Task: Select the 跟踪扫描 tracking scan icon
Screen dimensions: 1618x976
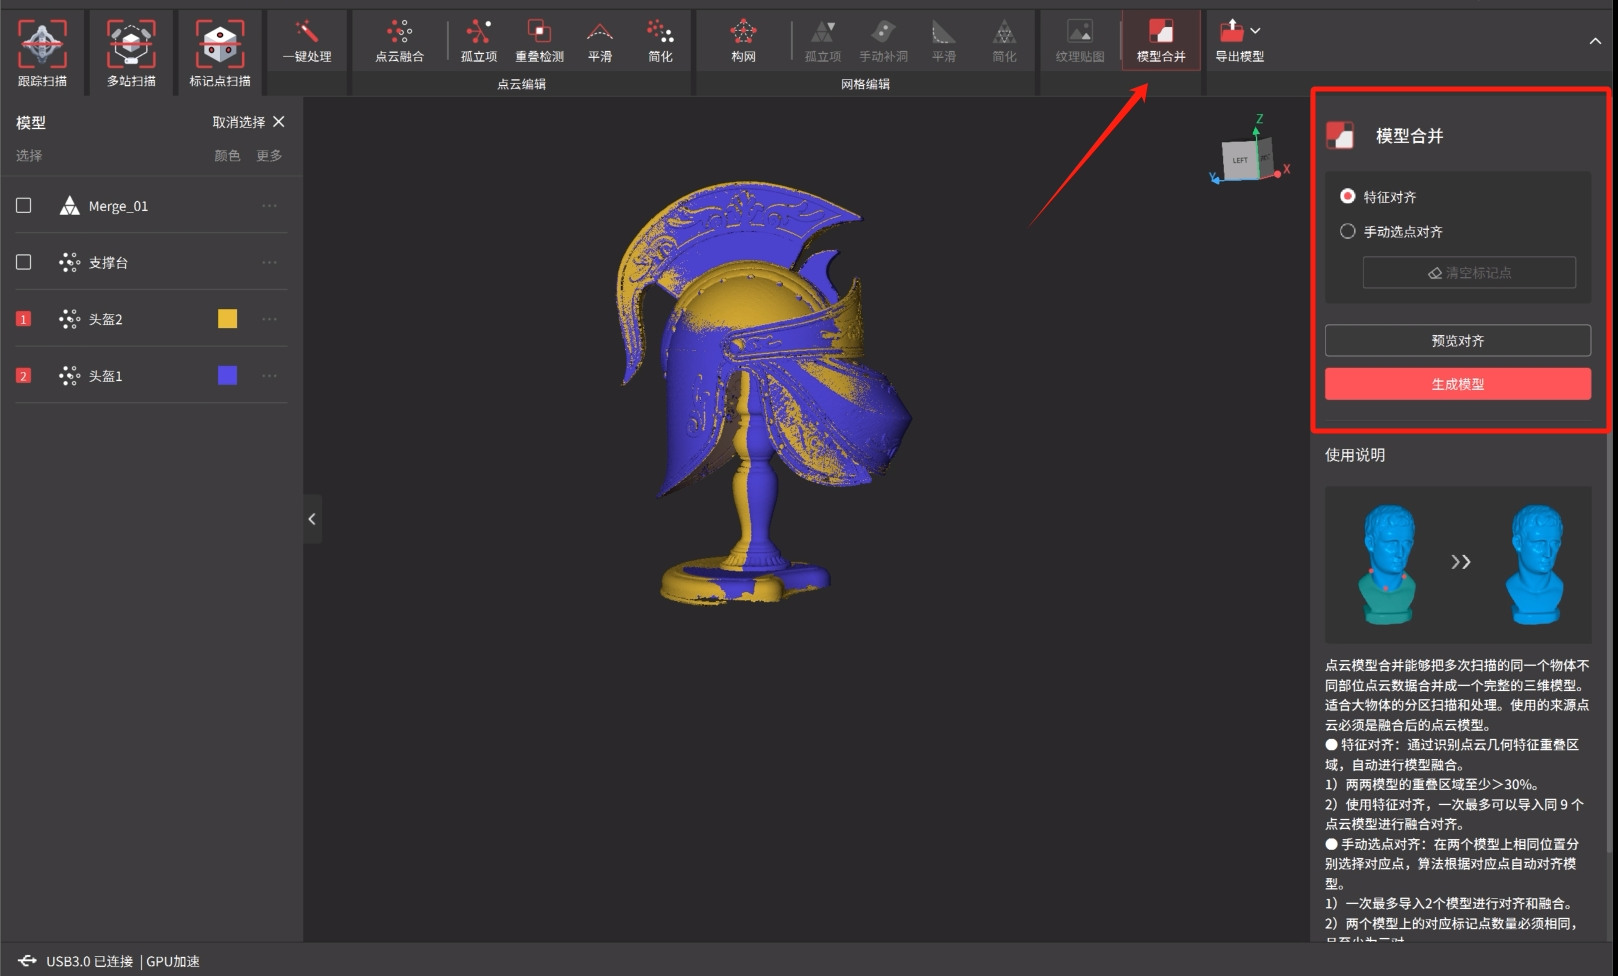Action: (x=42, y=45)
